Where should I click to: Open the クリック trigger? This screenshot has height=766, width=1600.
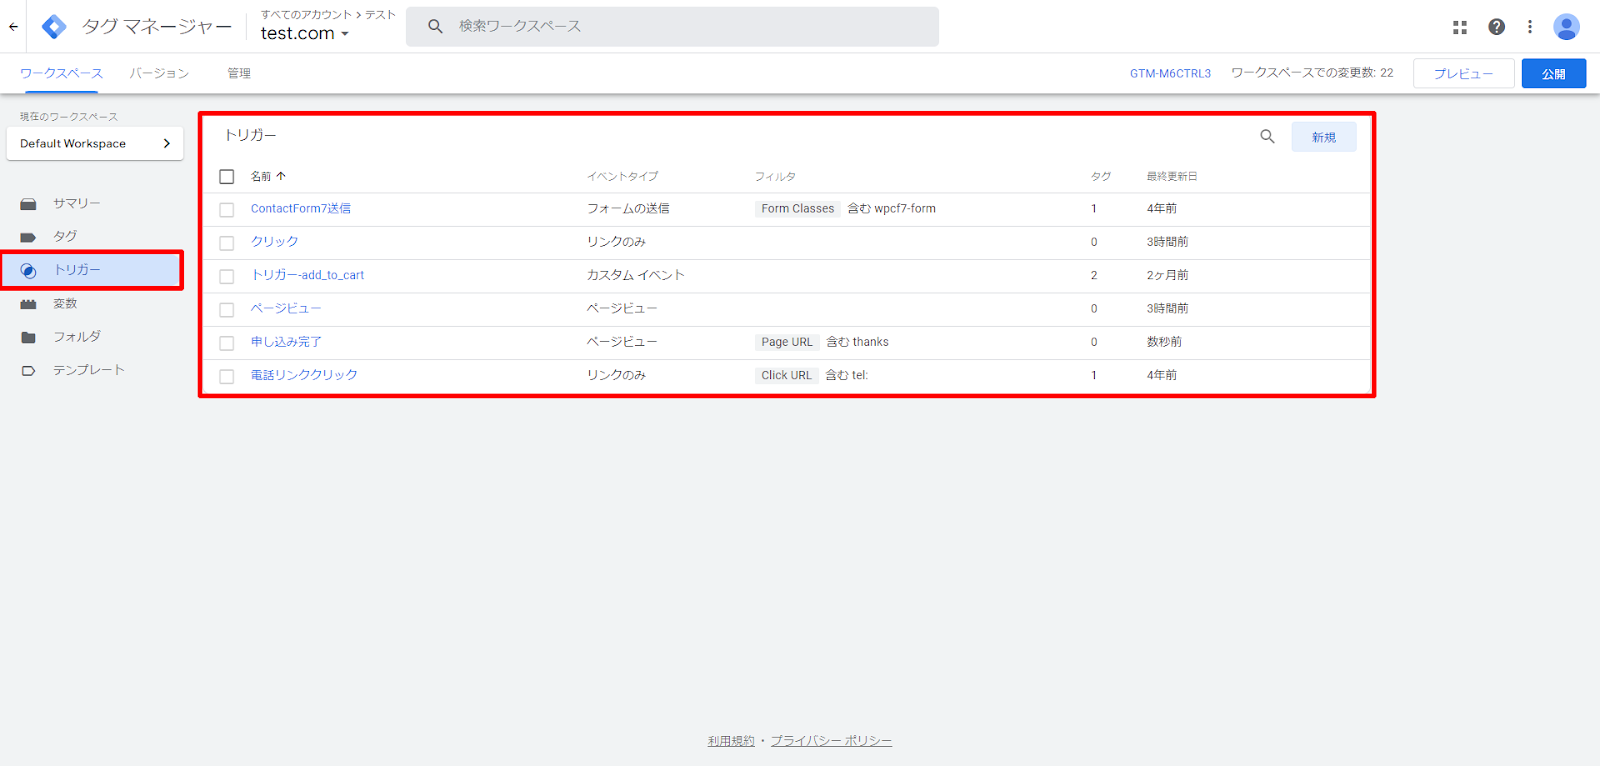click(x=275, y=242)
